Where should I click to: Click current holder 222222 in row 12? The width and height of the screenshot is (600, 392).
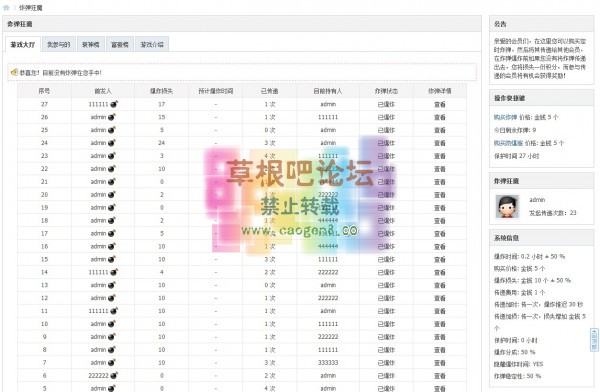coord(328,298)
